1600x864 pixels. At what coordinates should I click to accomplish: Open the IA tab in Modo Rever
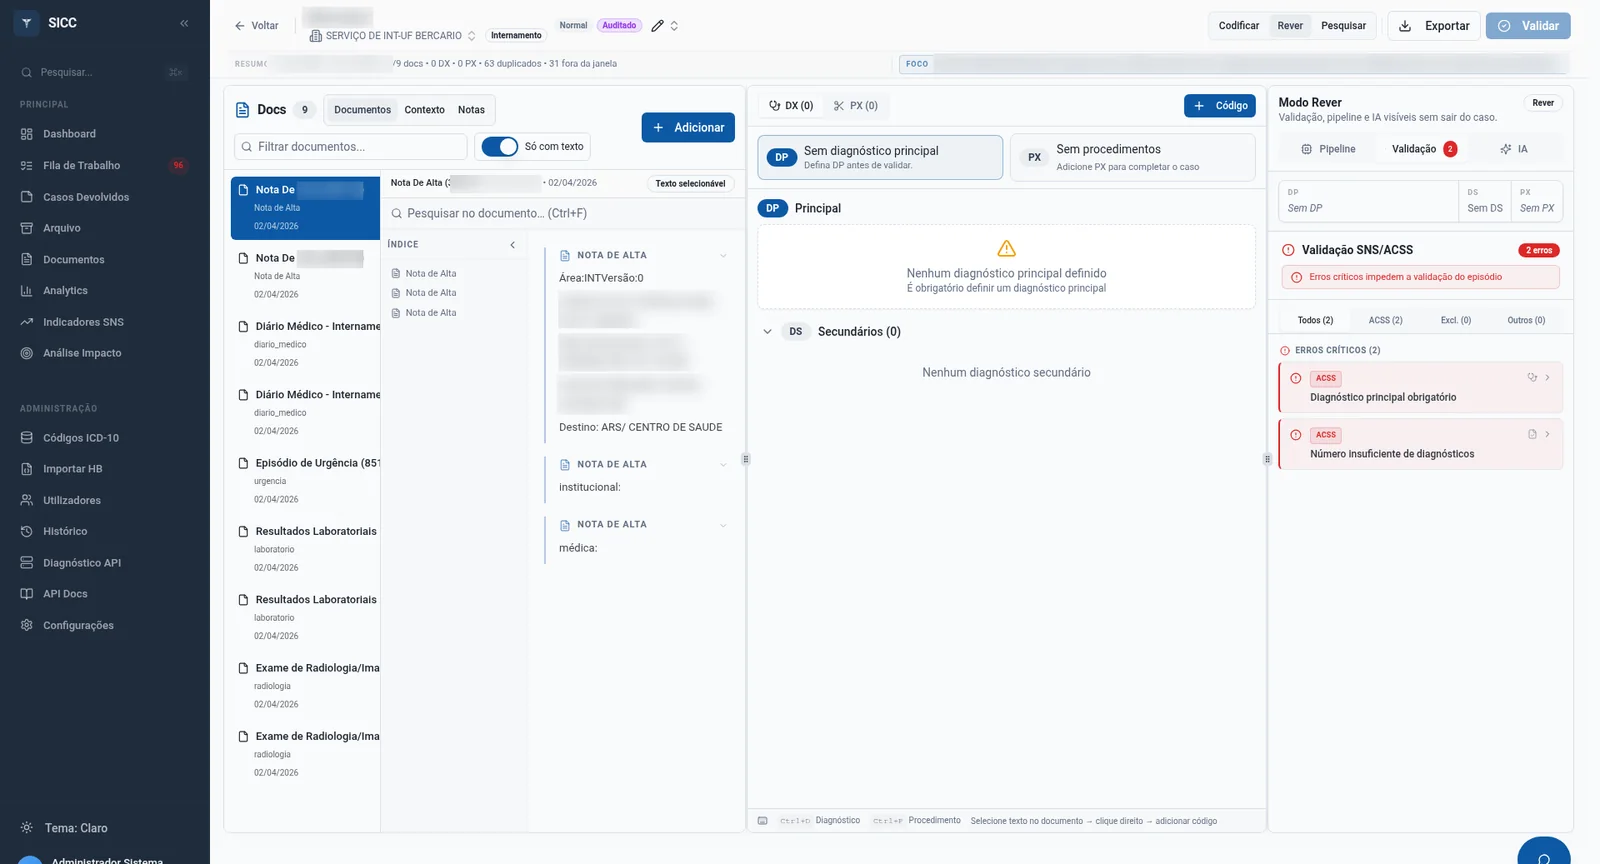(x=1514, y=149)
